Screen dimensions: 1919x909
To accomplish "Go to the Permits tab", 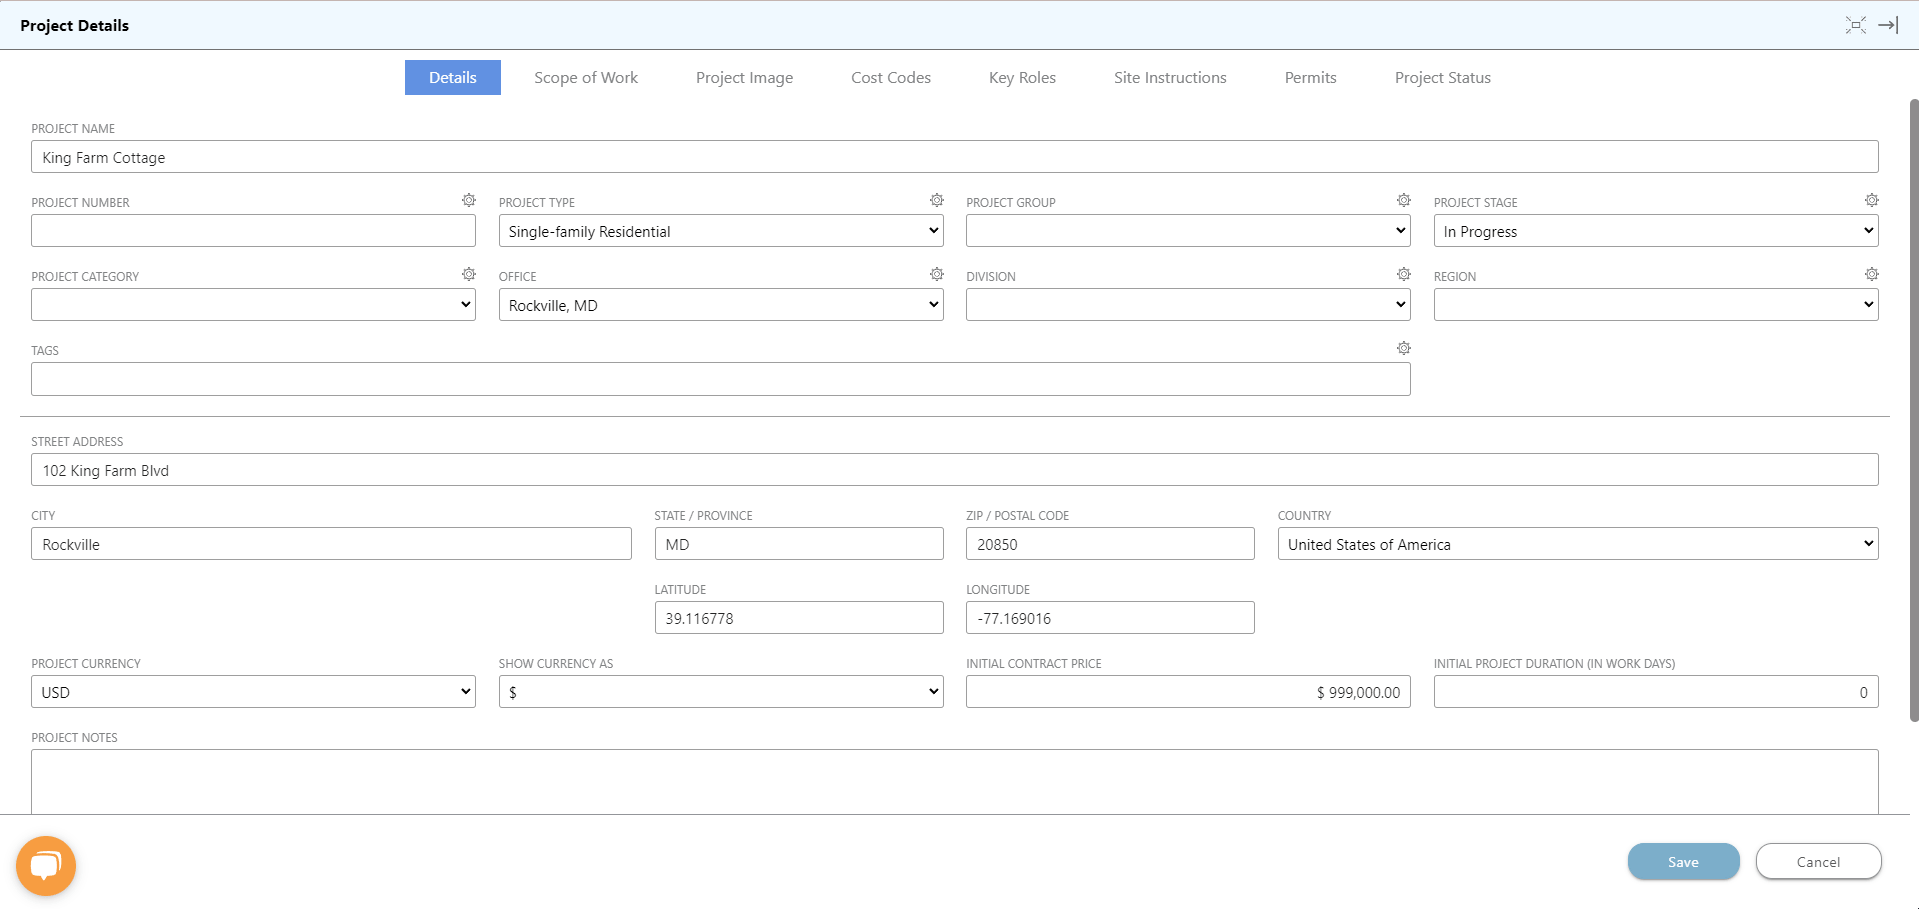I will [1310, 78].
